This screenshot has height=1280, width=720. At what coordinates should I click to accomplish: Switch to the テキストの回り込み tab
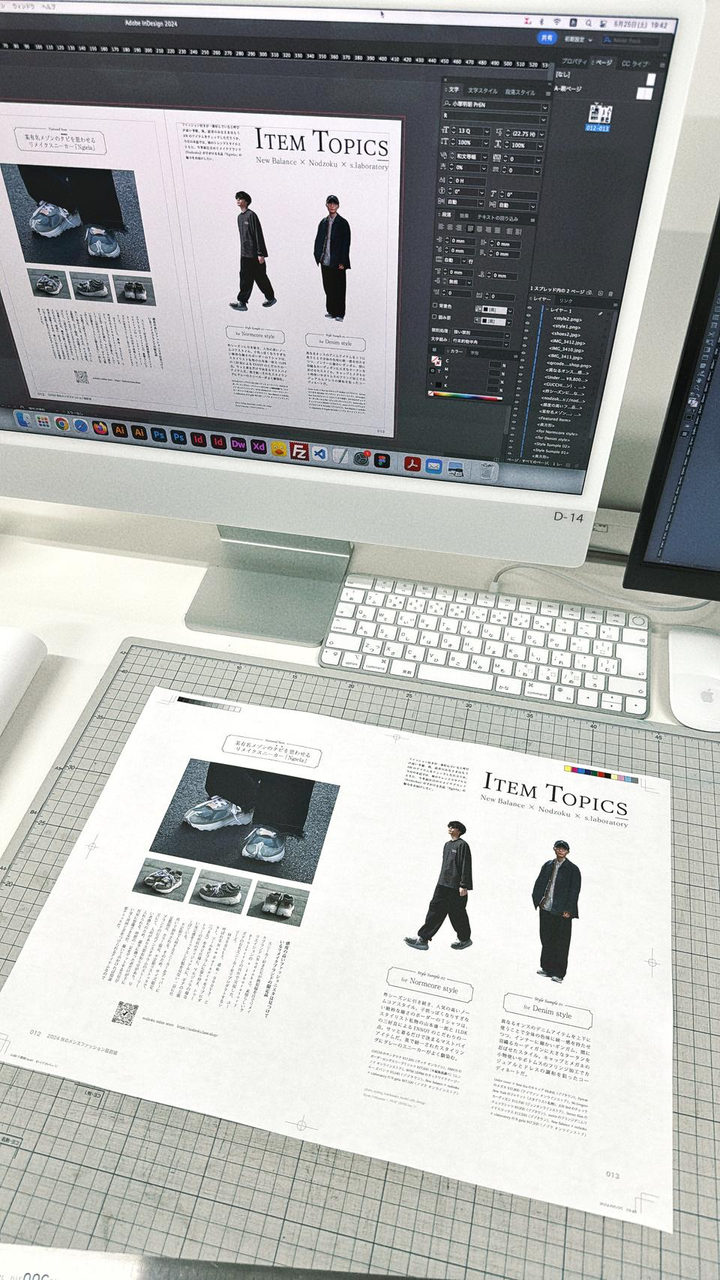[499, 218]
